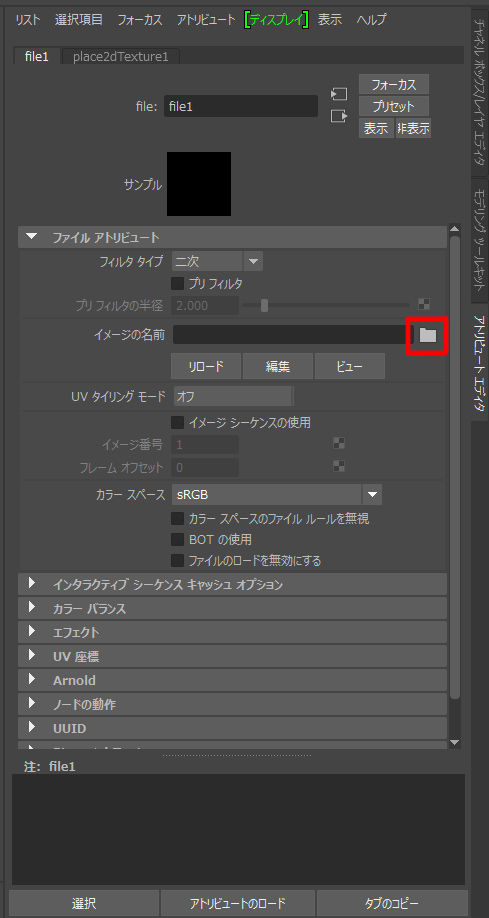
Task: Enable the BOT の使用 checkbox
Action: point(177,539)
